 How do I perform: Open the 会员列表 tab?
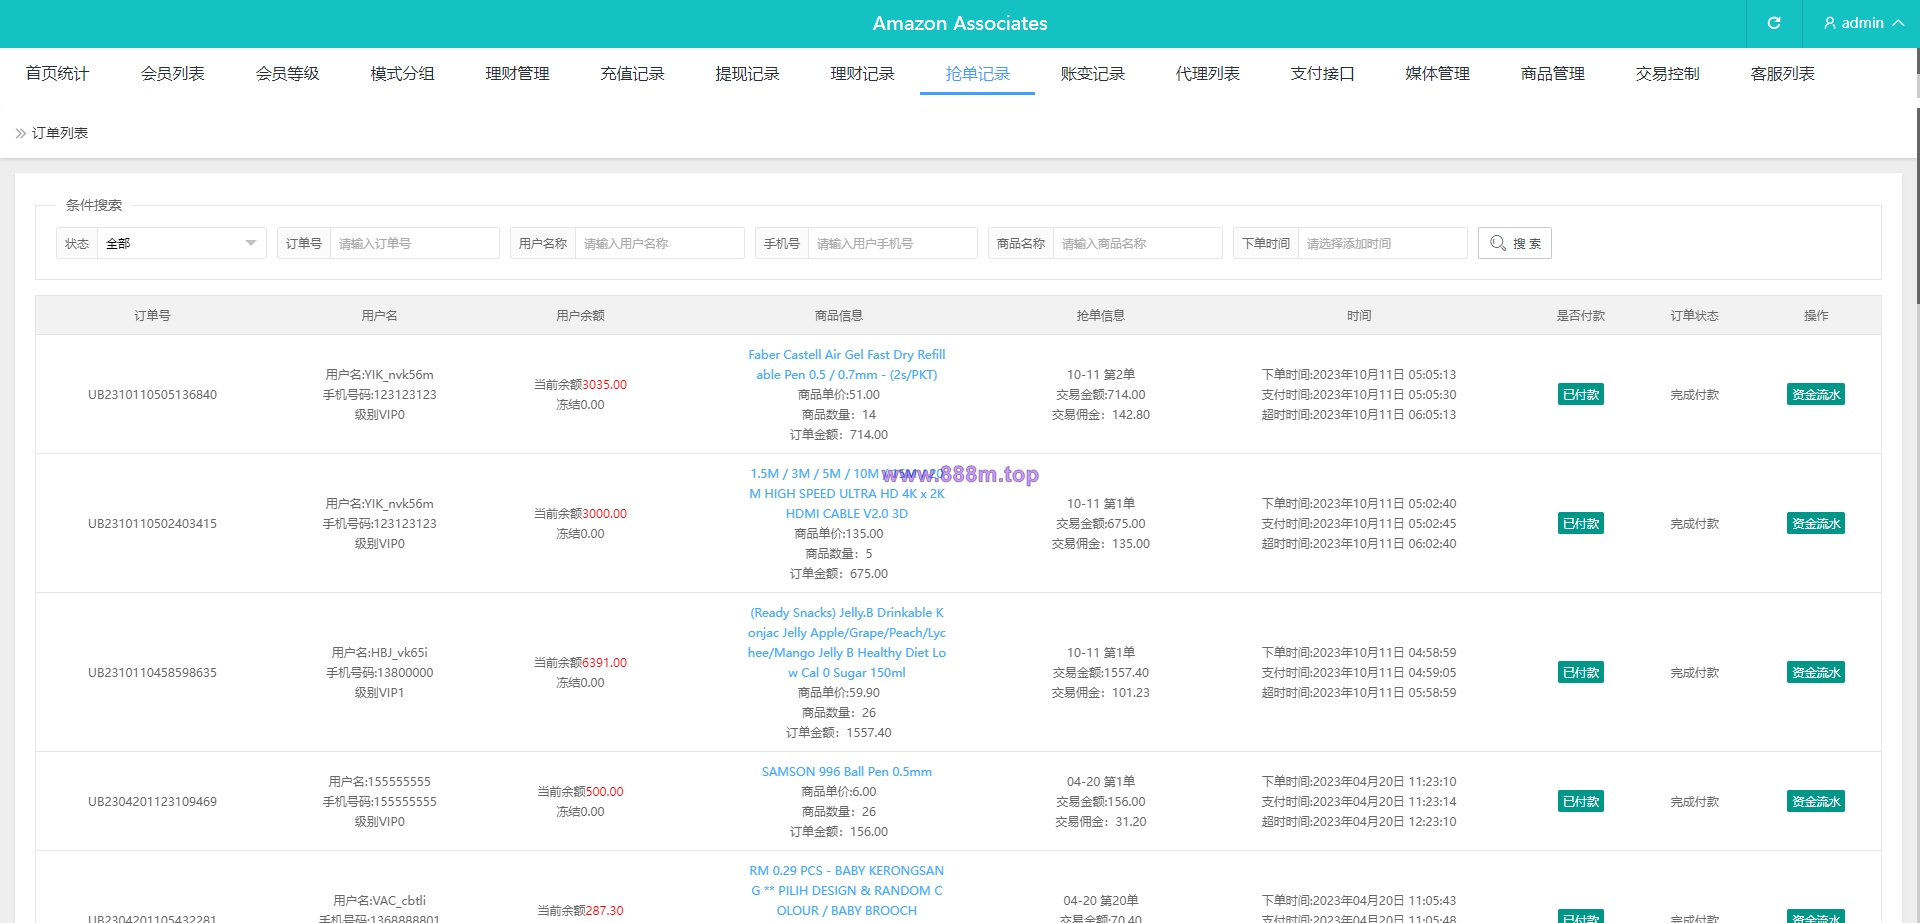[172, 74]
